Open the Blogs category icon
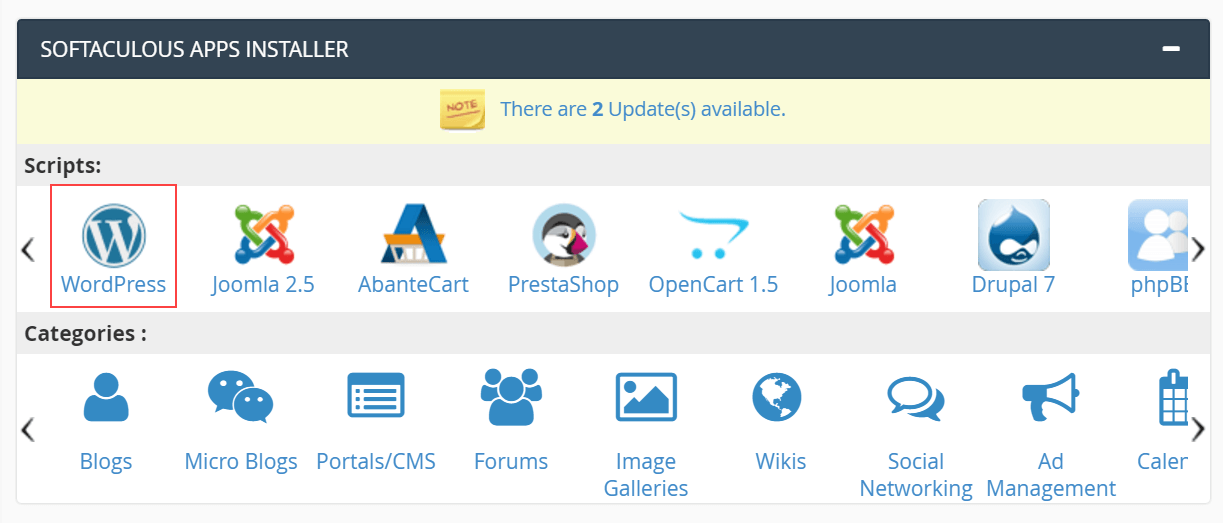The image size is (1223, 523). [x=106, y=397]
